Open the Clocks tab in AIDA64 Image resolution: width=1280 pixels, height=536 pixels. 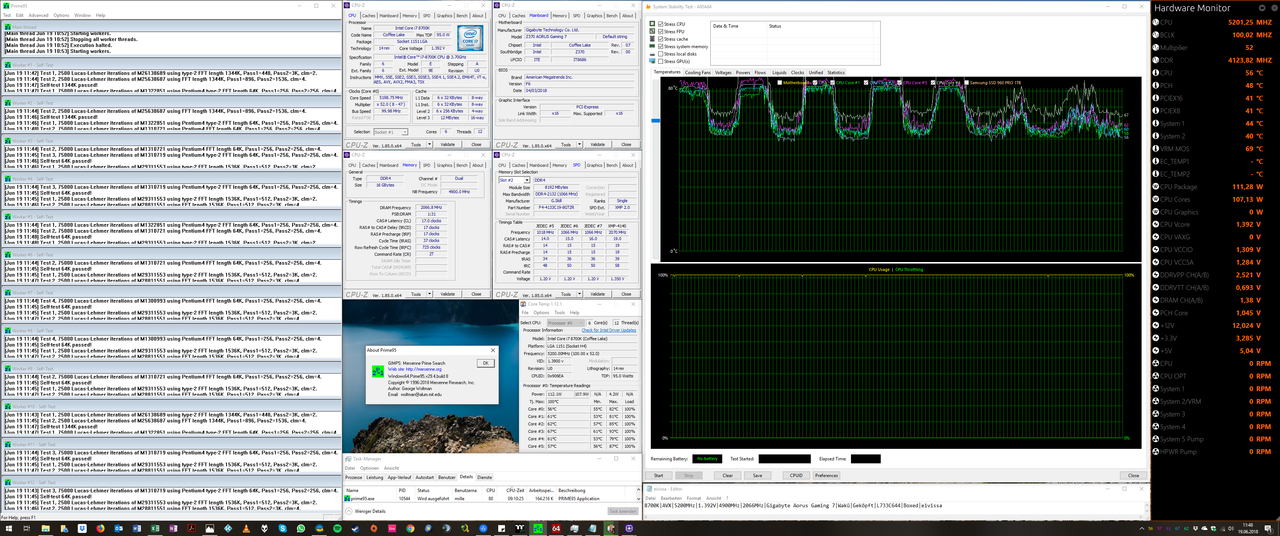[797, 72]
